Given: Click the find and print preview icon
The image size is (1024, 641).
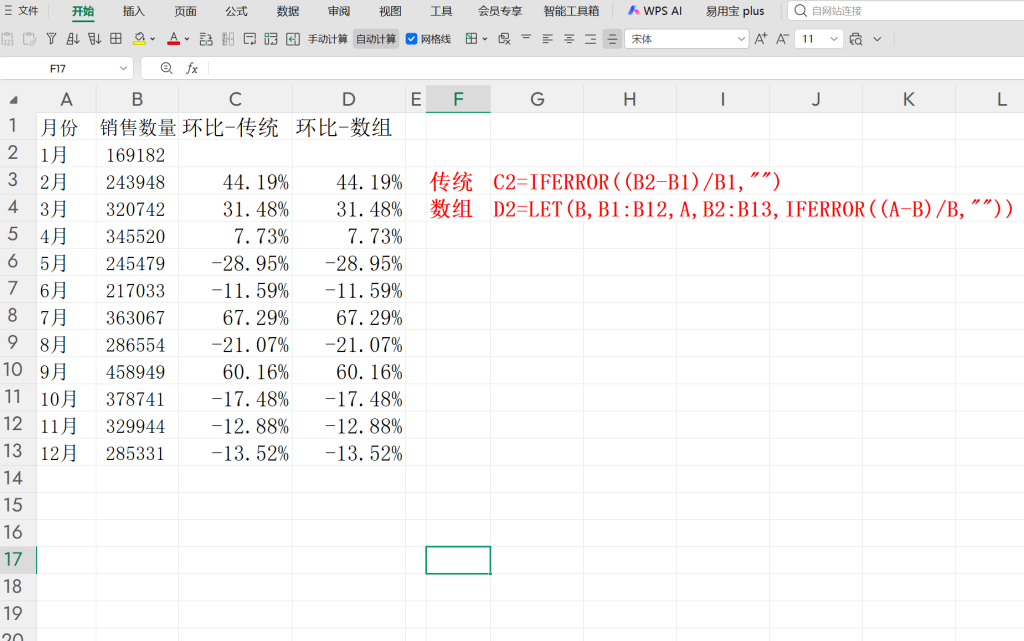Looking at the screenshot, I should [856, 39].
